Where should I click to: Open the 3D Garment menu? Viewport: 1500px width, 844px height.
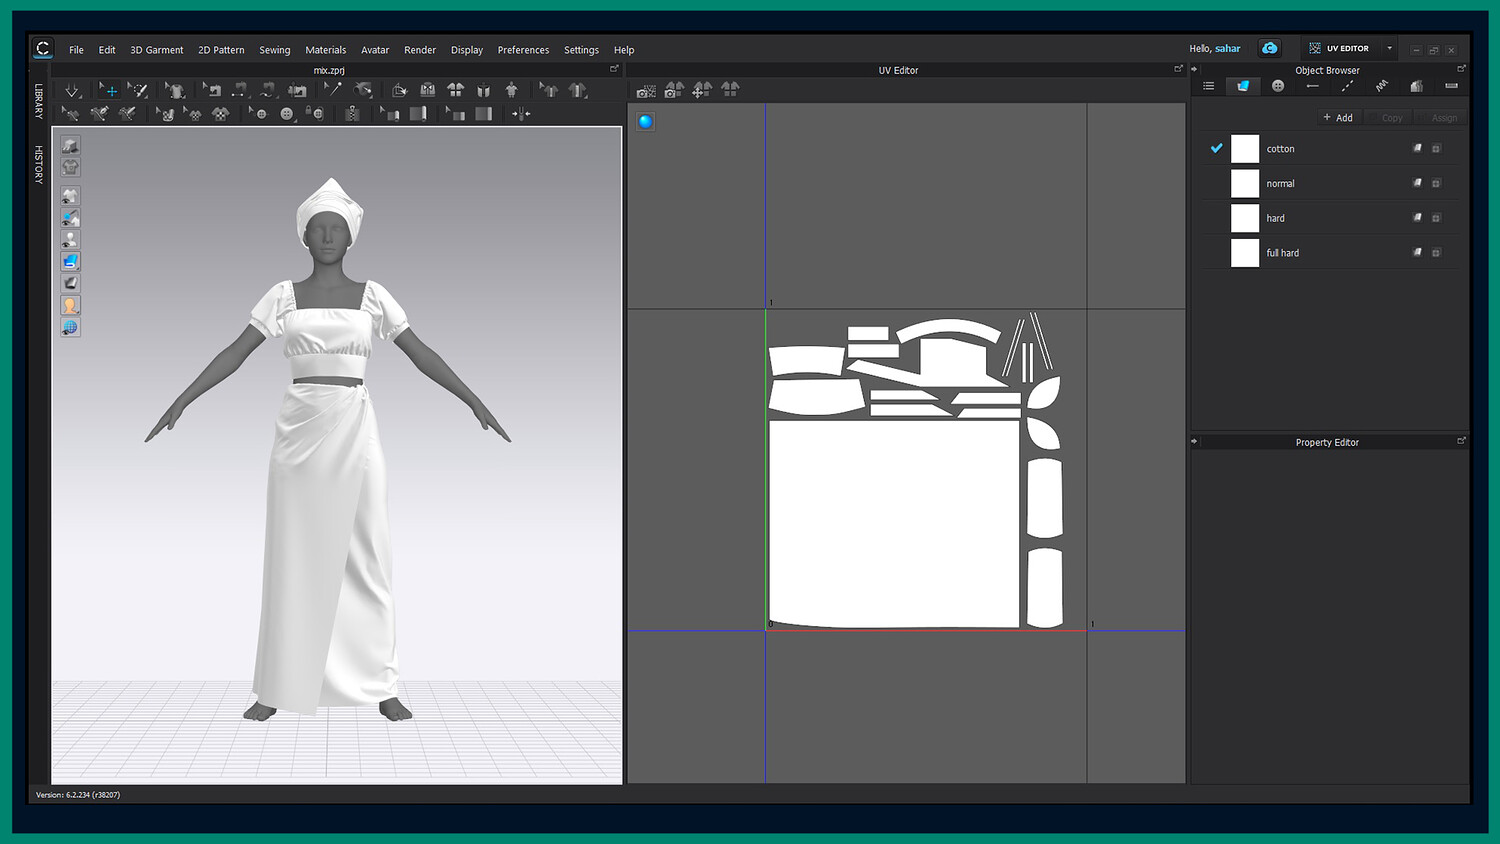click(156, 50)
